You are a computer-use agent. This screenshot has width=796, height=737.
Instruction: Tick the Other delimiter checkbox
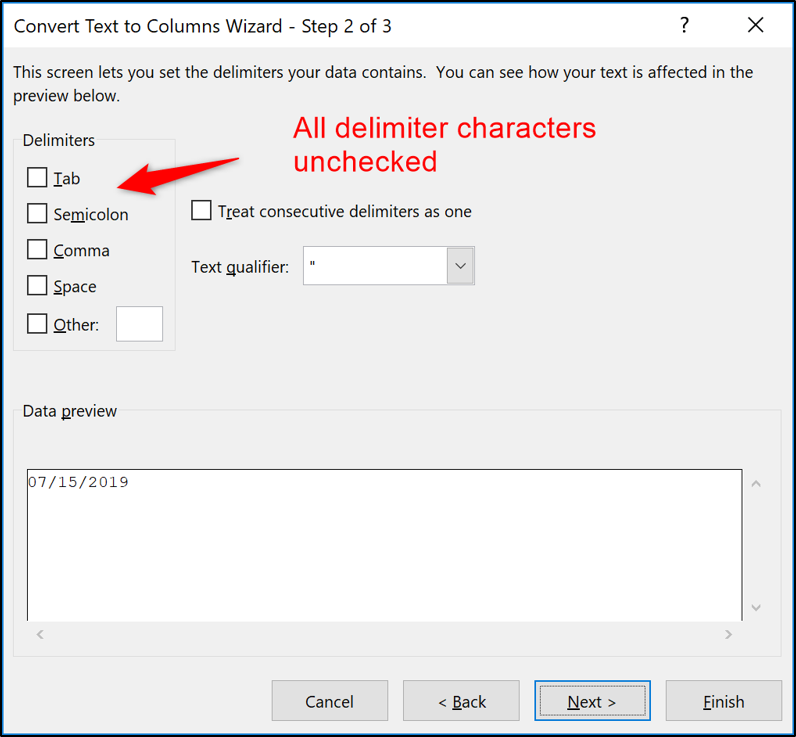(x=37, y=324)
